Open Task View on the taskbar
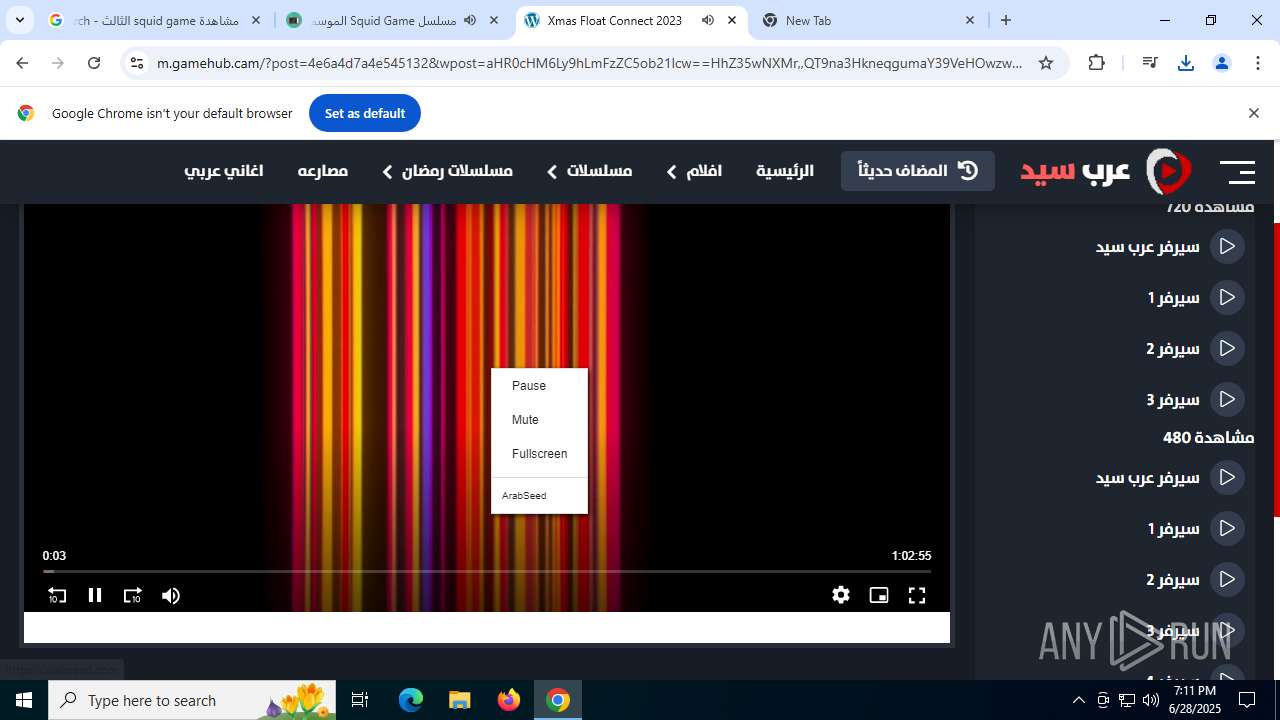This screenshot has width=1280, height=720. [x=360, y=700]
